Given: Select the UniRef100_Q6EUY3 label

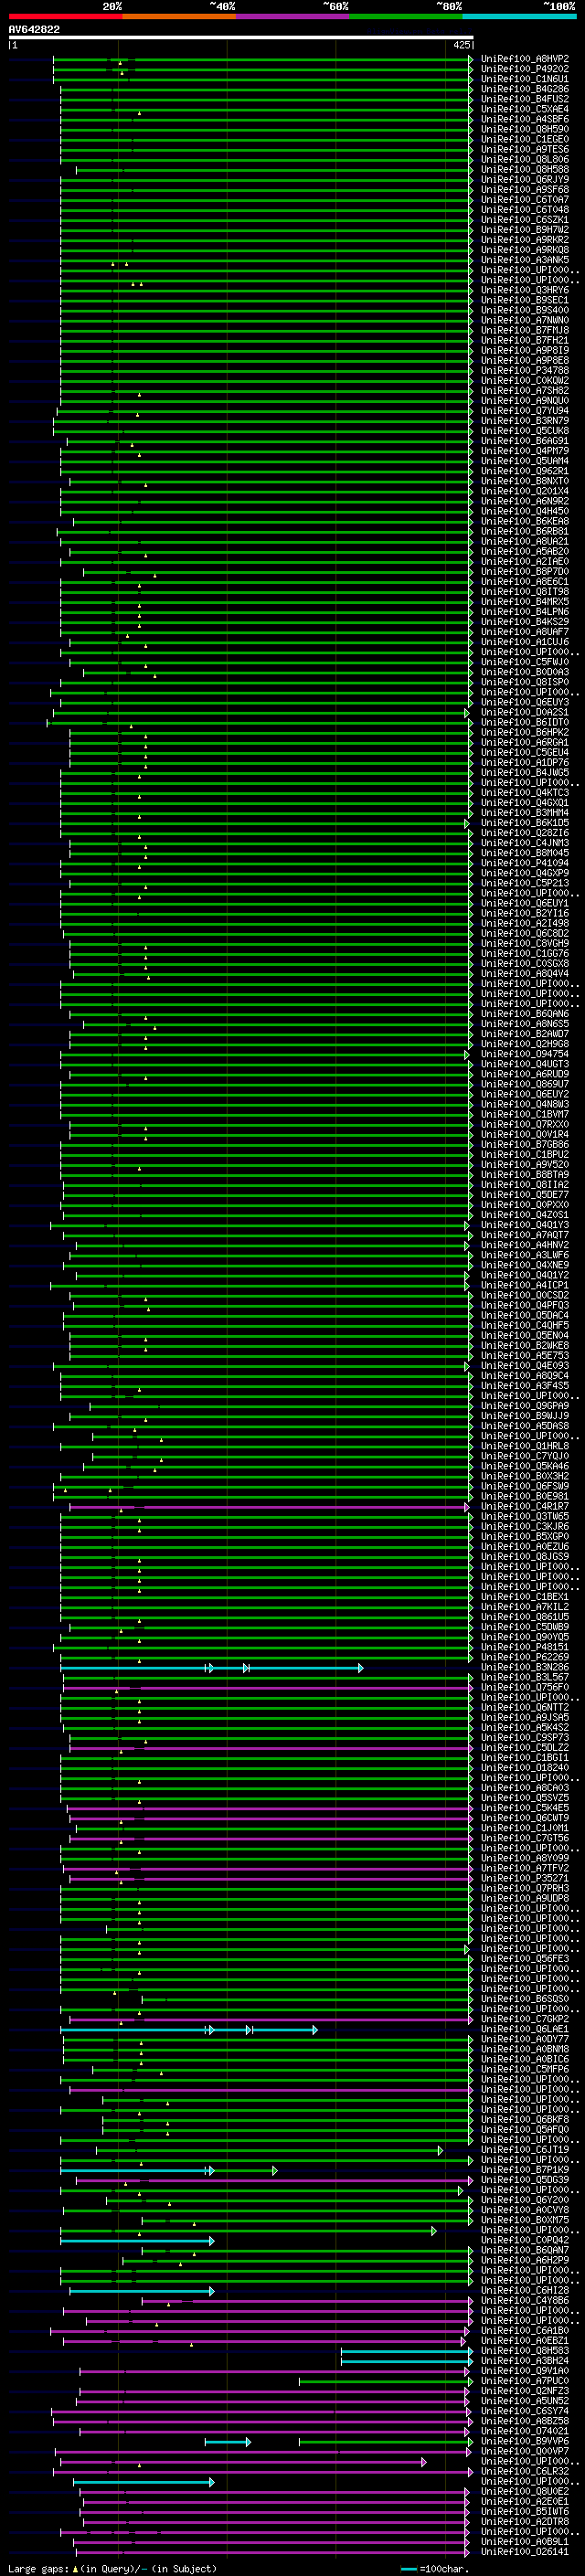Looking at the screenshot, I should [524, 702].
